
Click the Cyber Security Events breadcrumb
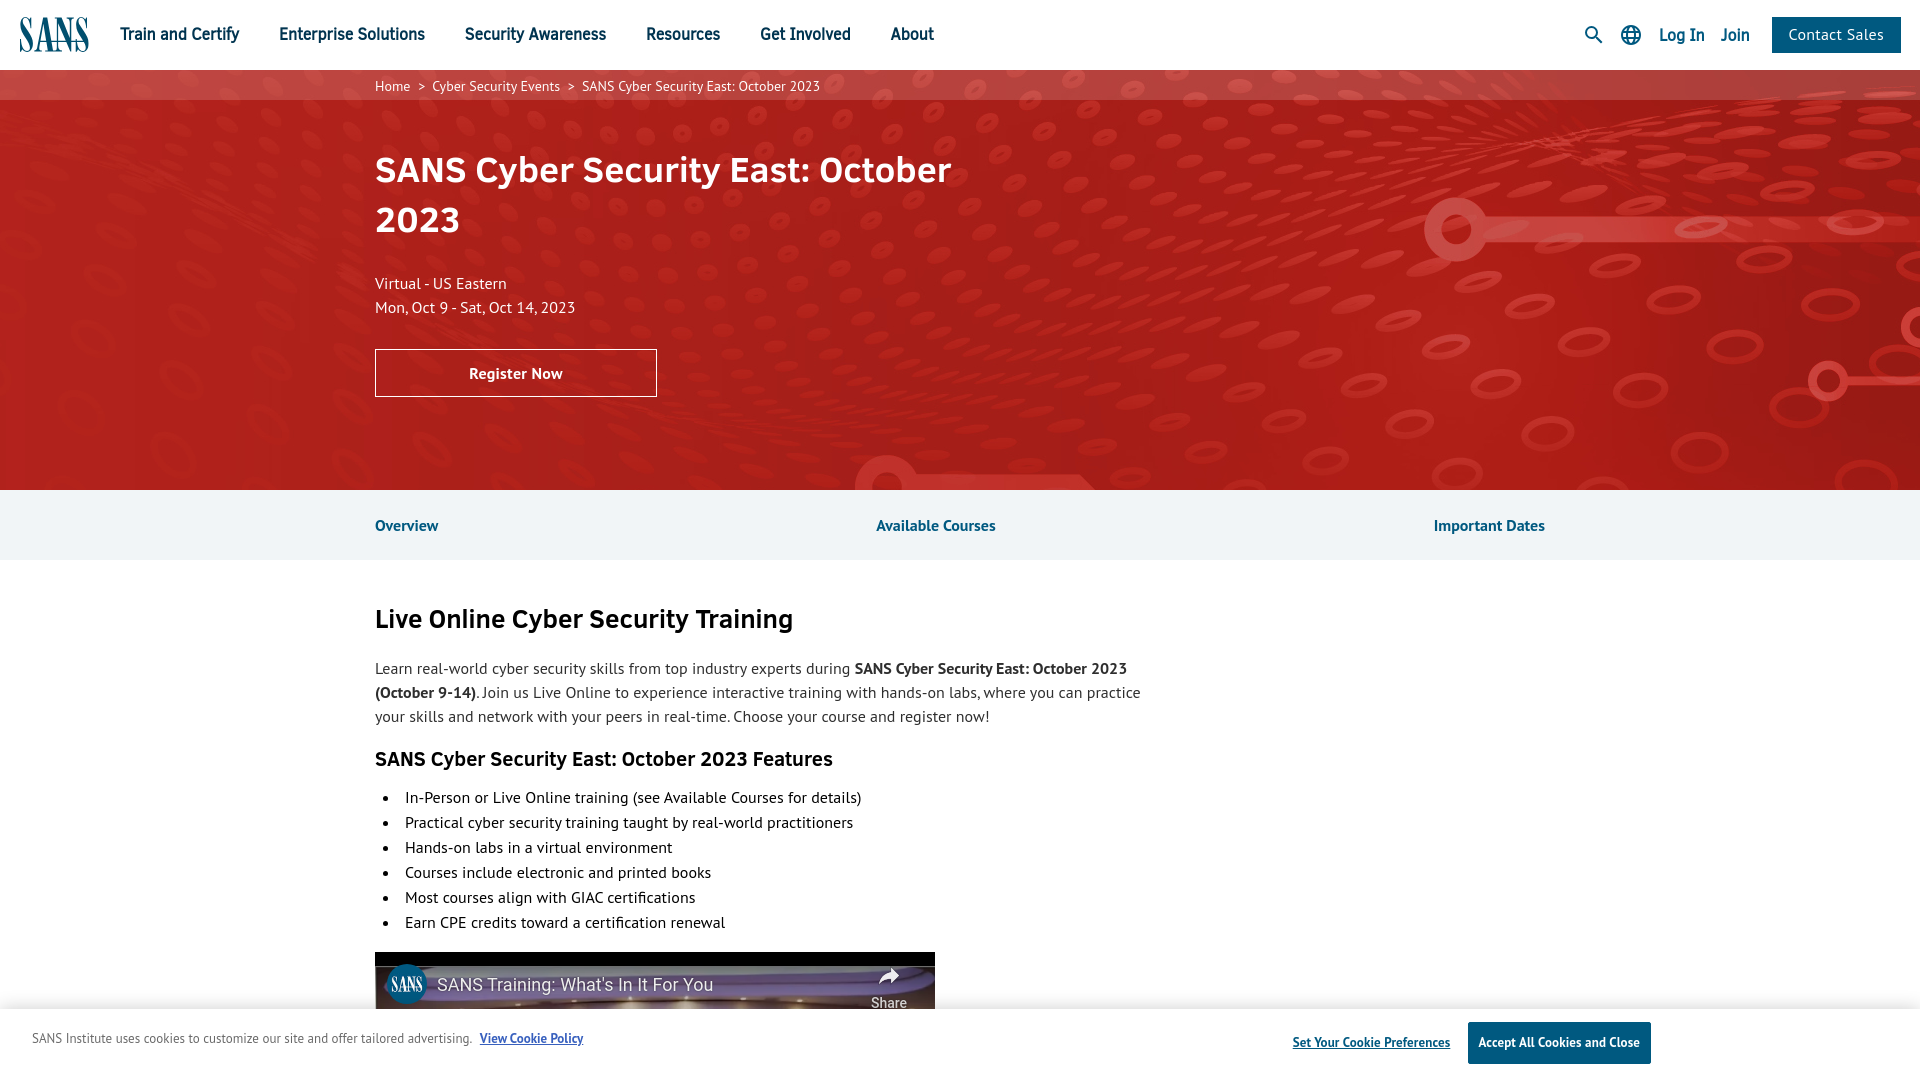point(496,86)
